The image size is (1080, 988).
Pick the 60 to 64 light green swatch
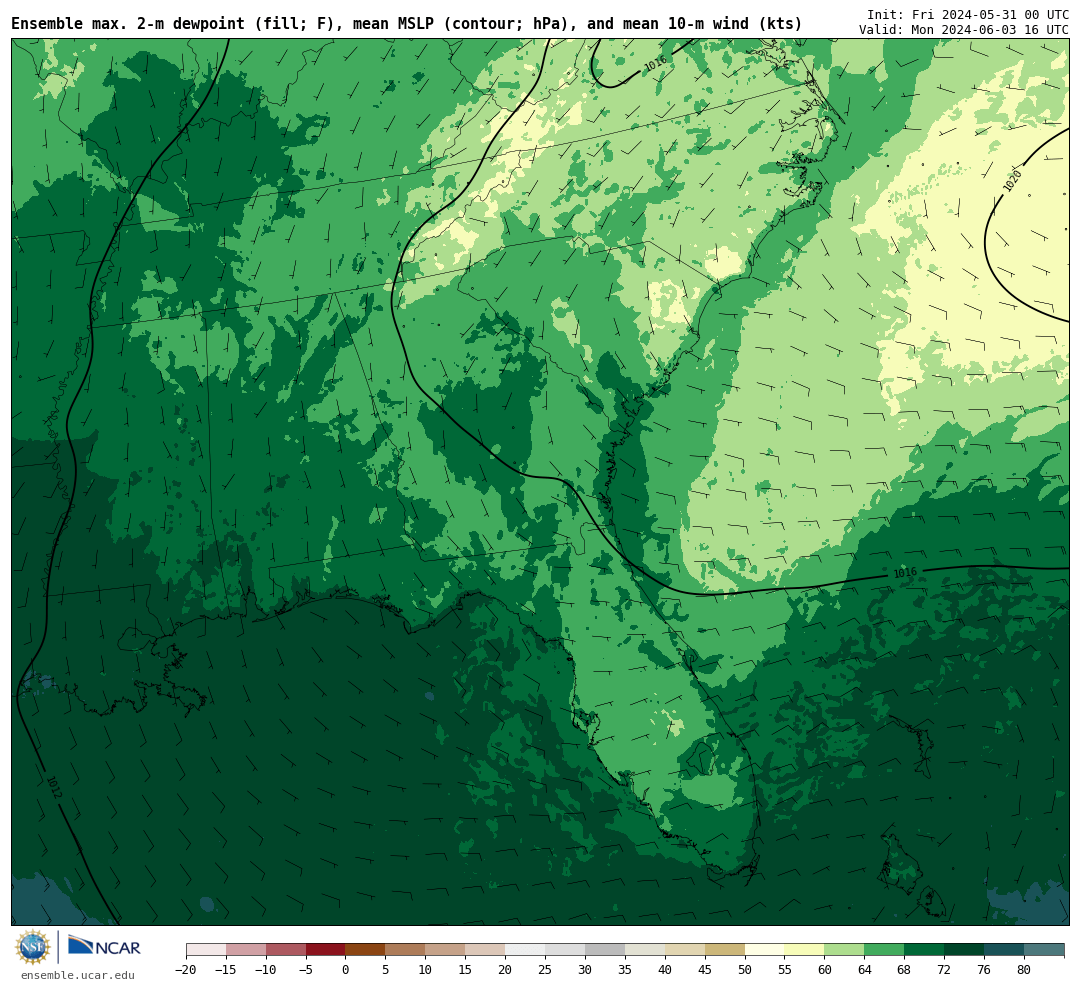[x=845, y=950]
